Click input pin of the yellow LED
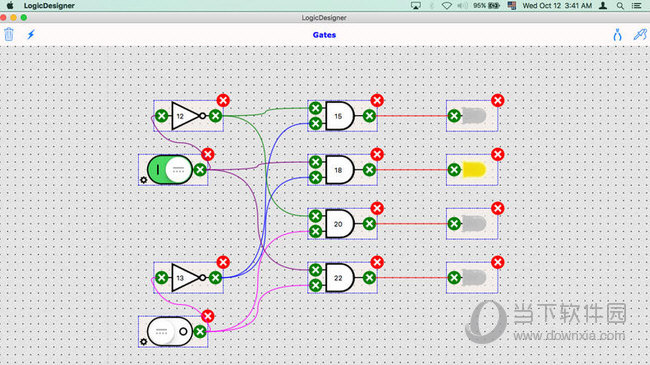This screenshot has height=365, width=650. click(x=454, y=170)
